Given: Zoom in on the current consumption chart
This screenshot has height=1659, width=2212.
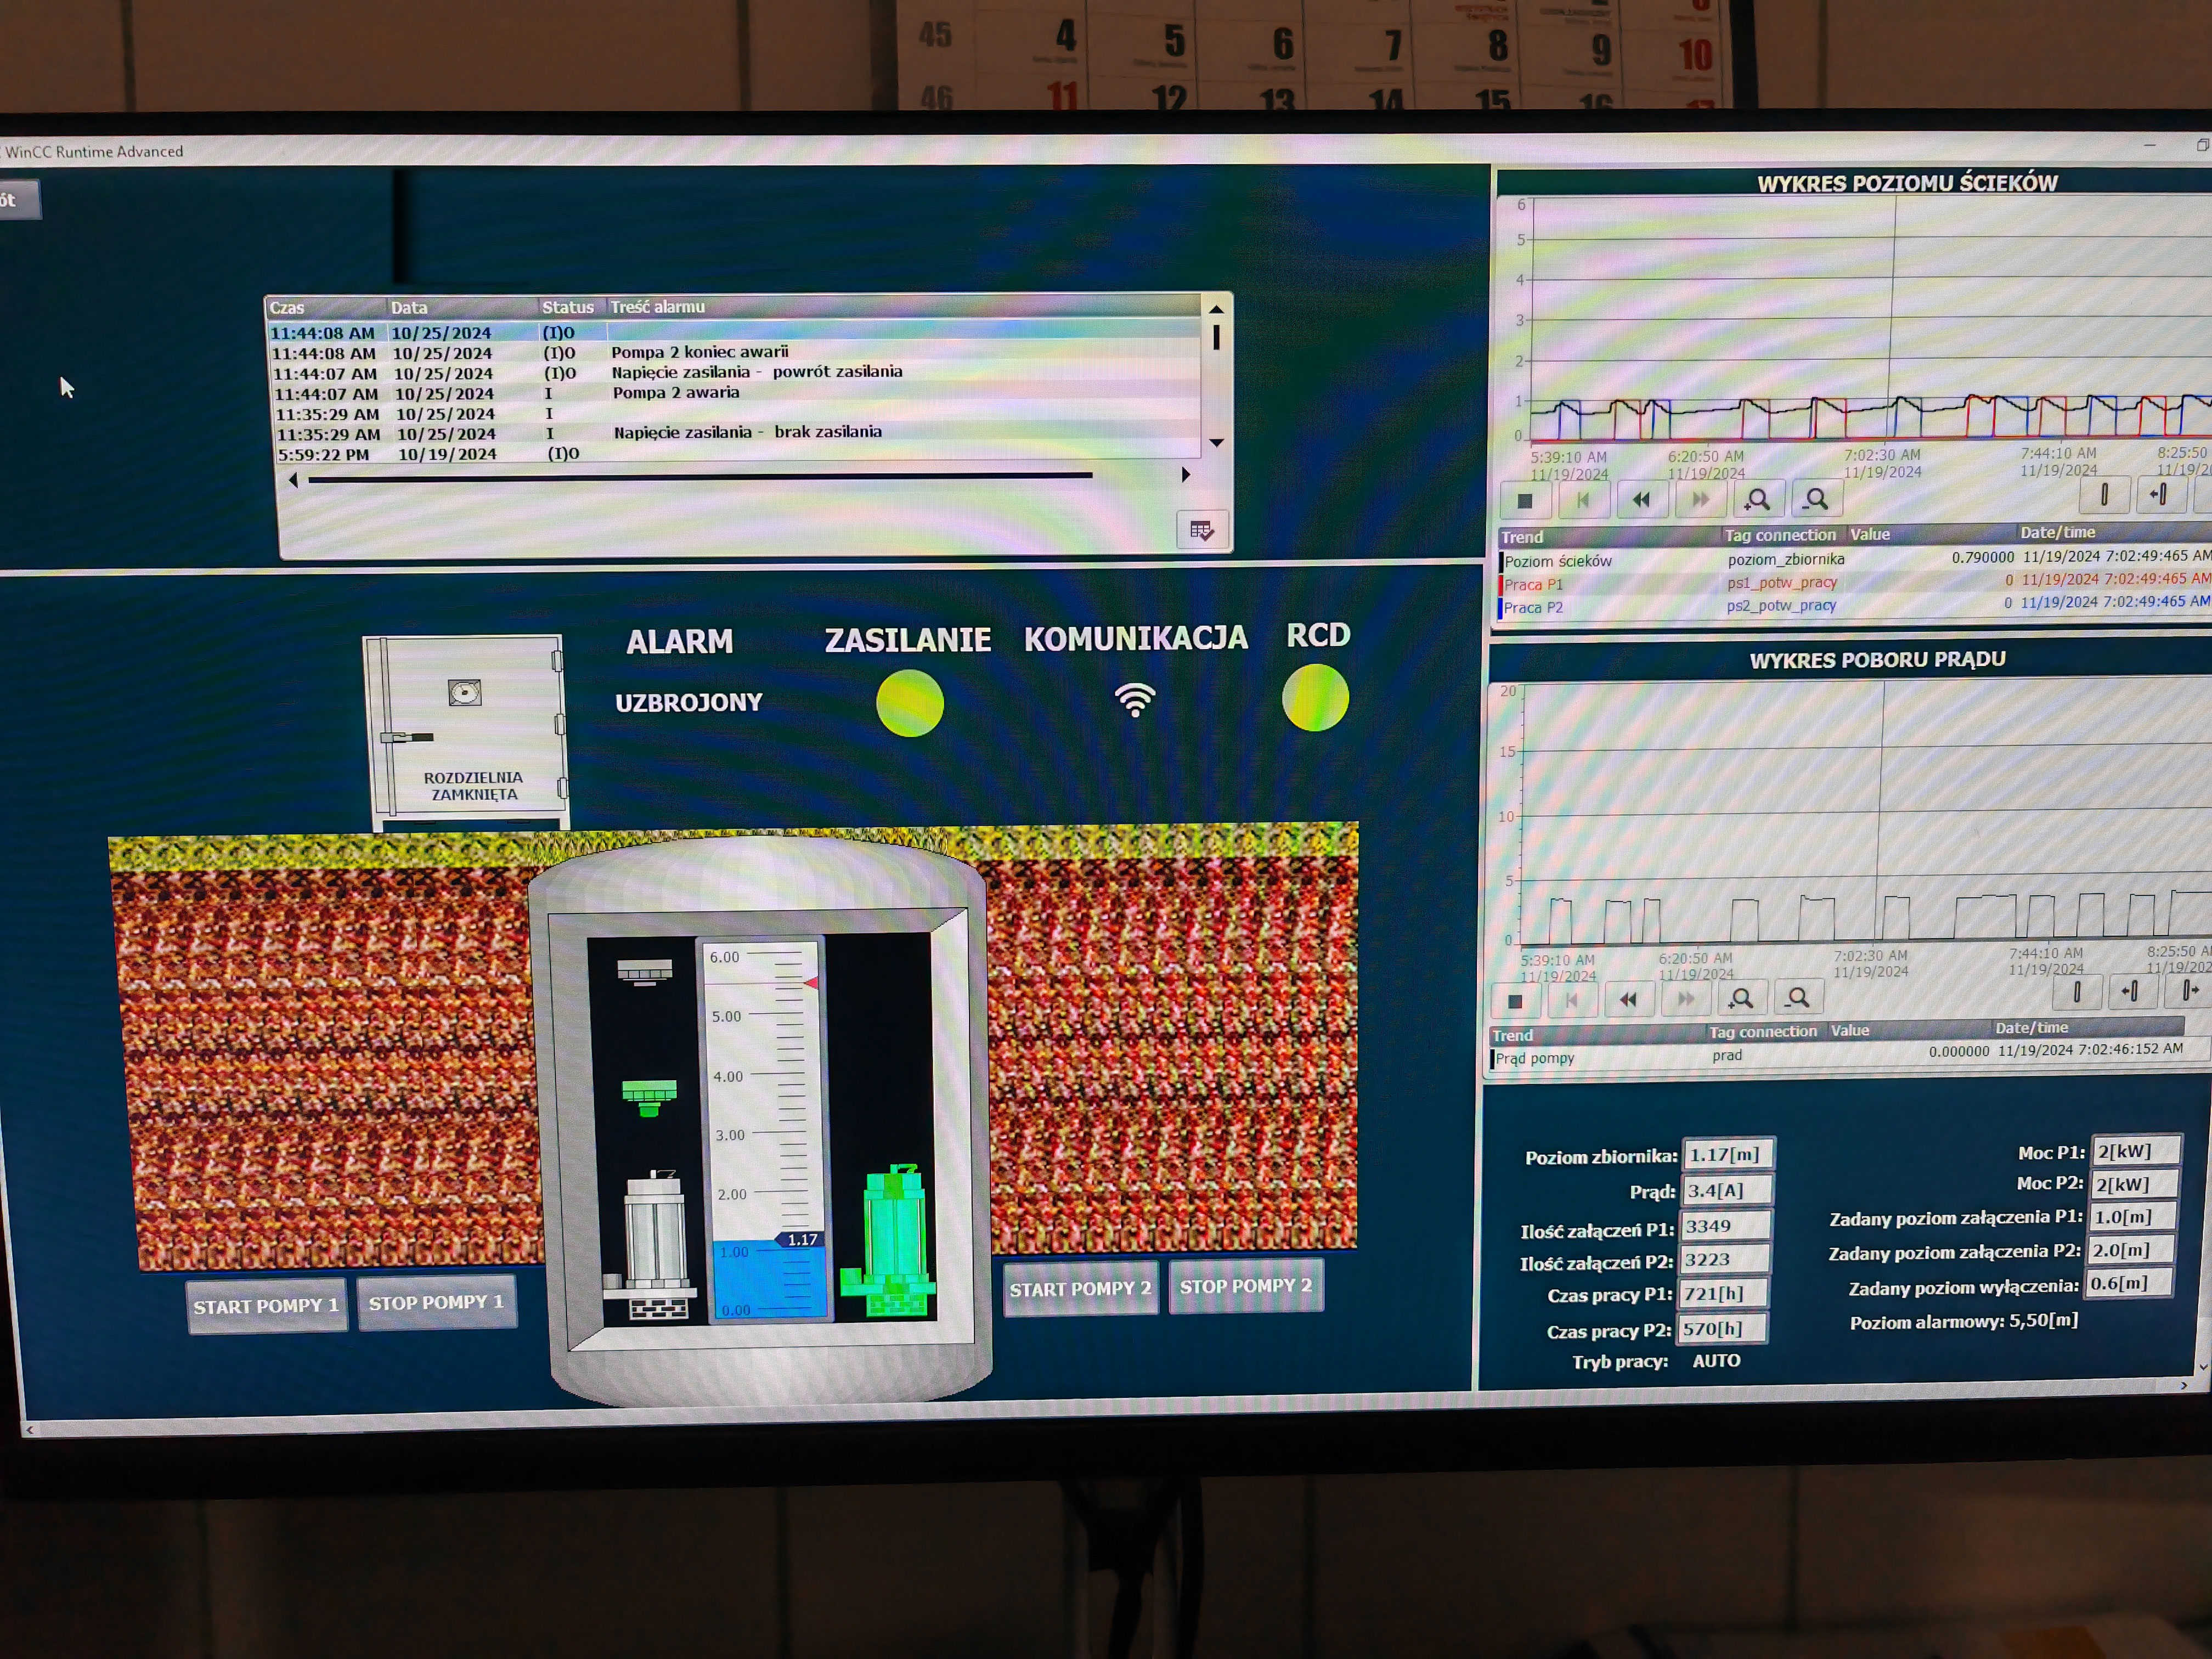Looking at the screenshot, I should (x=1741, y=998).
